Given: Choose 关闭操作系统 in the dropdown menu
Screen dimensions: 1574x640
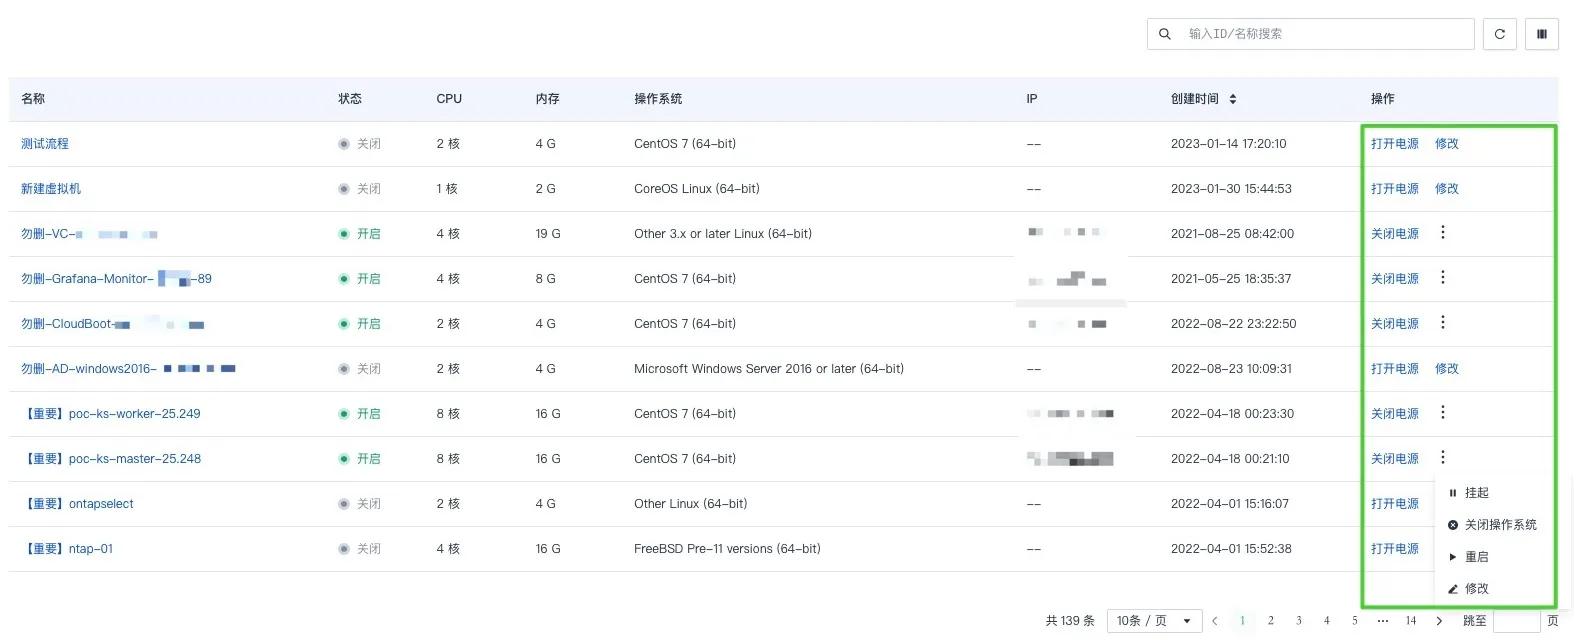Looking at the screenshot, I should (1499, 525).
